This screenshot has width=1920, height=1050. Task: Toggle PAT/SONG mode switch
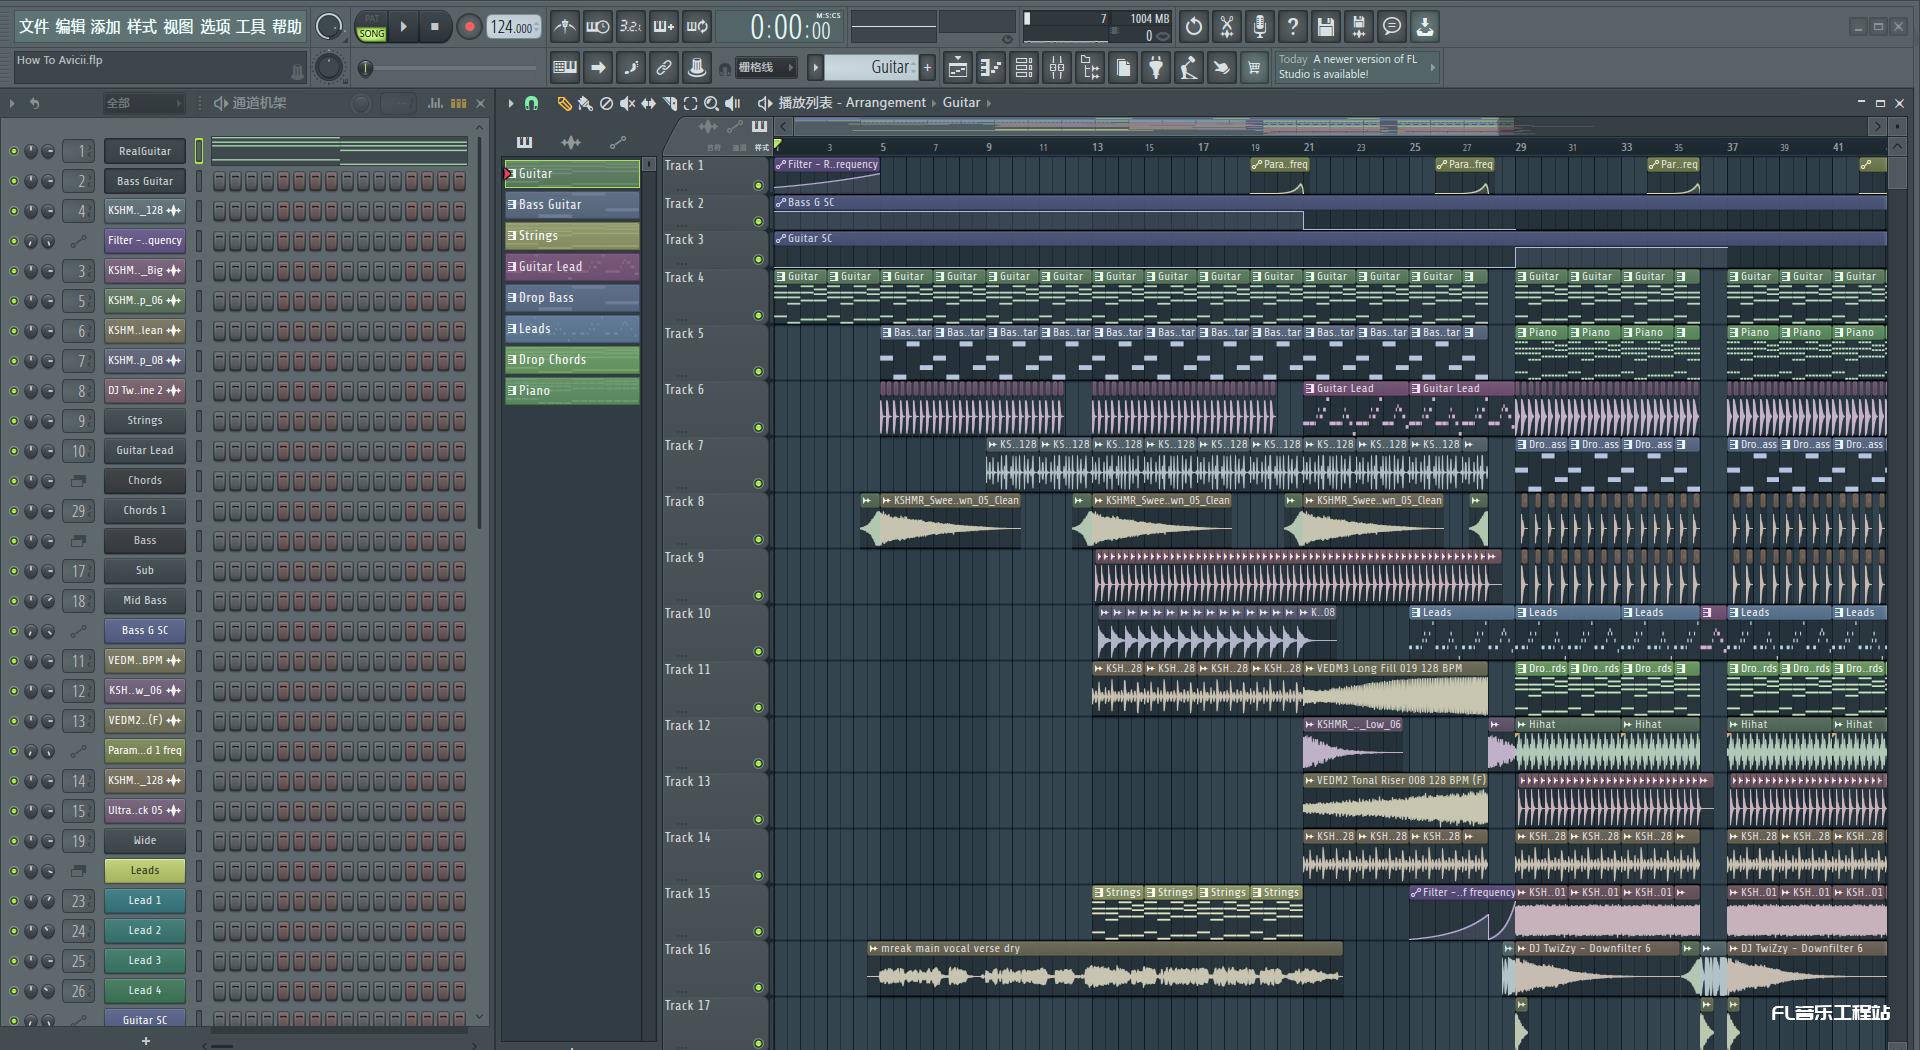click(x=371, y=27)
